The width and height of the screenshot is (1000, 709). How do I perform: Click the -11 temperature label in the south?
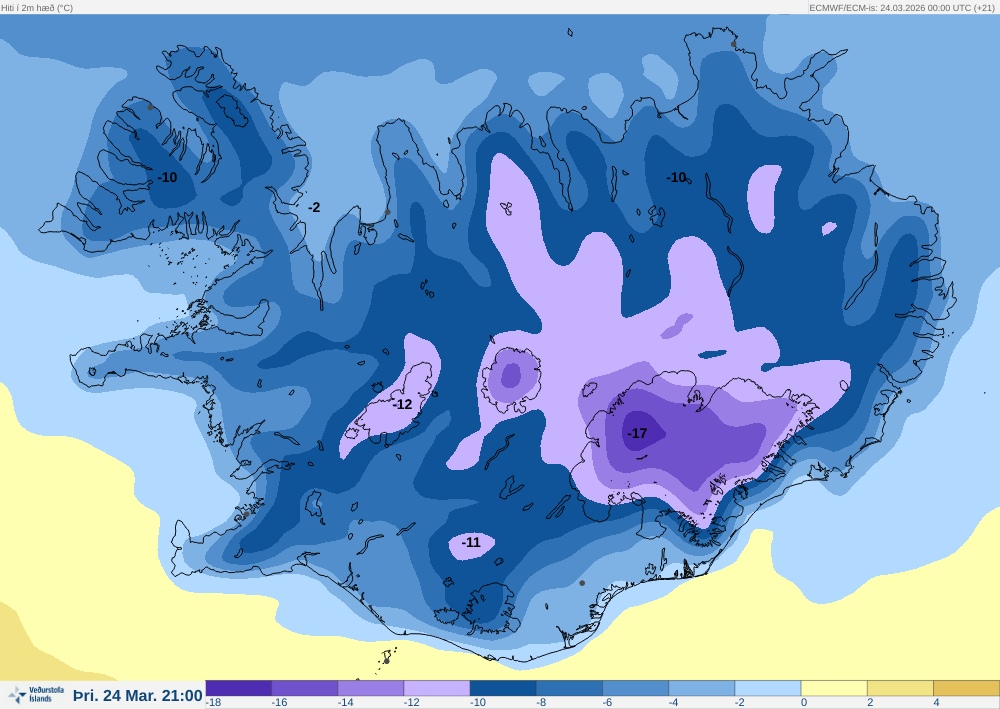pos(471,543)
